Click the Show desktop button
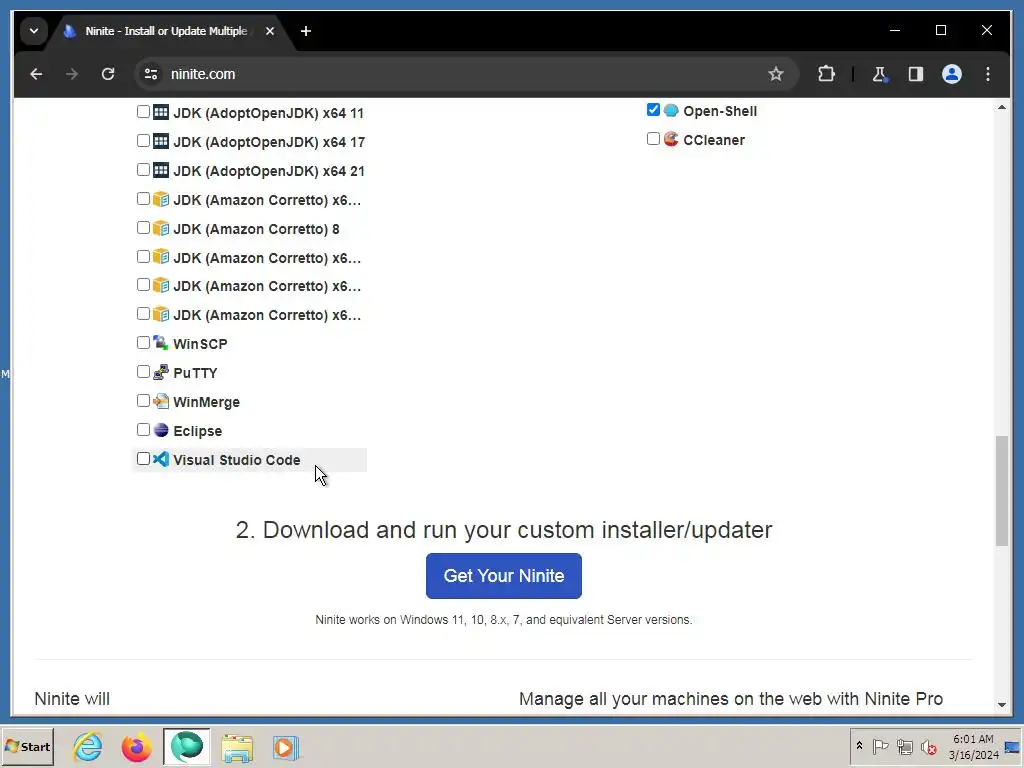Screen dimensions: 1024x768 point(1013,746)
